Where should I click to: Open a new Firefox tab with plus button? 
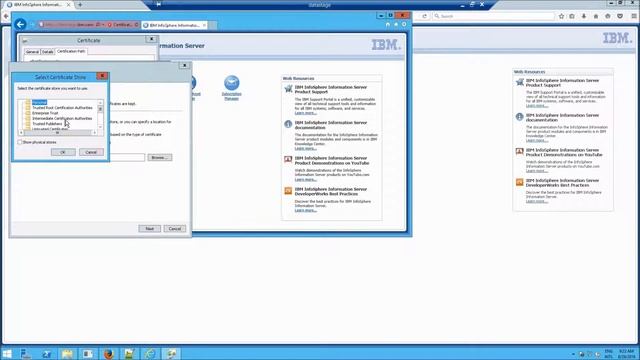point(80,4)
